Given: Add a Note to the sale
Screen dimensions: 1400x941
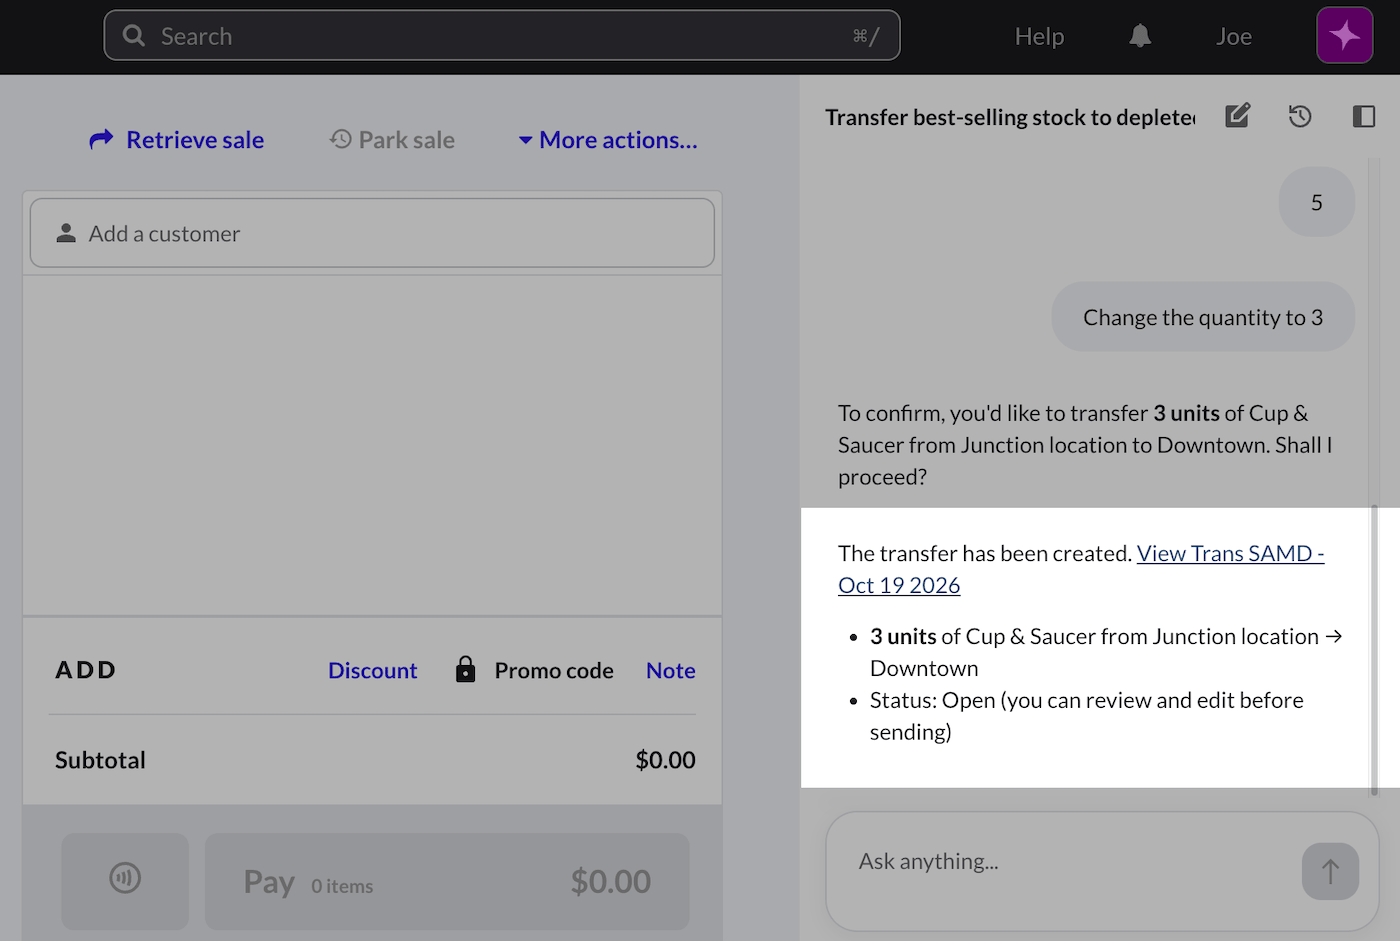Looking at the screenshot, I should [671, 670].
